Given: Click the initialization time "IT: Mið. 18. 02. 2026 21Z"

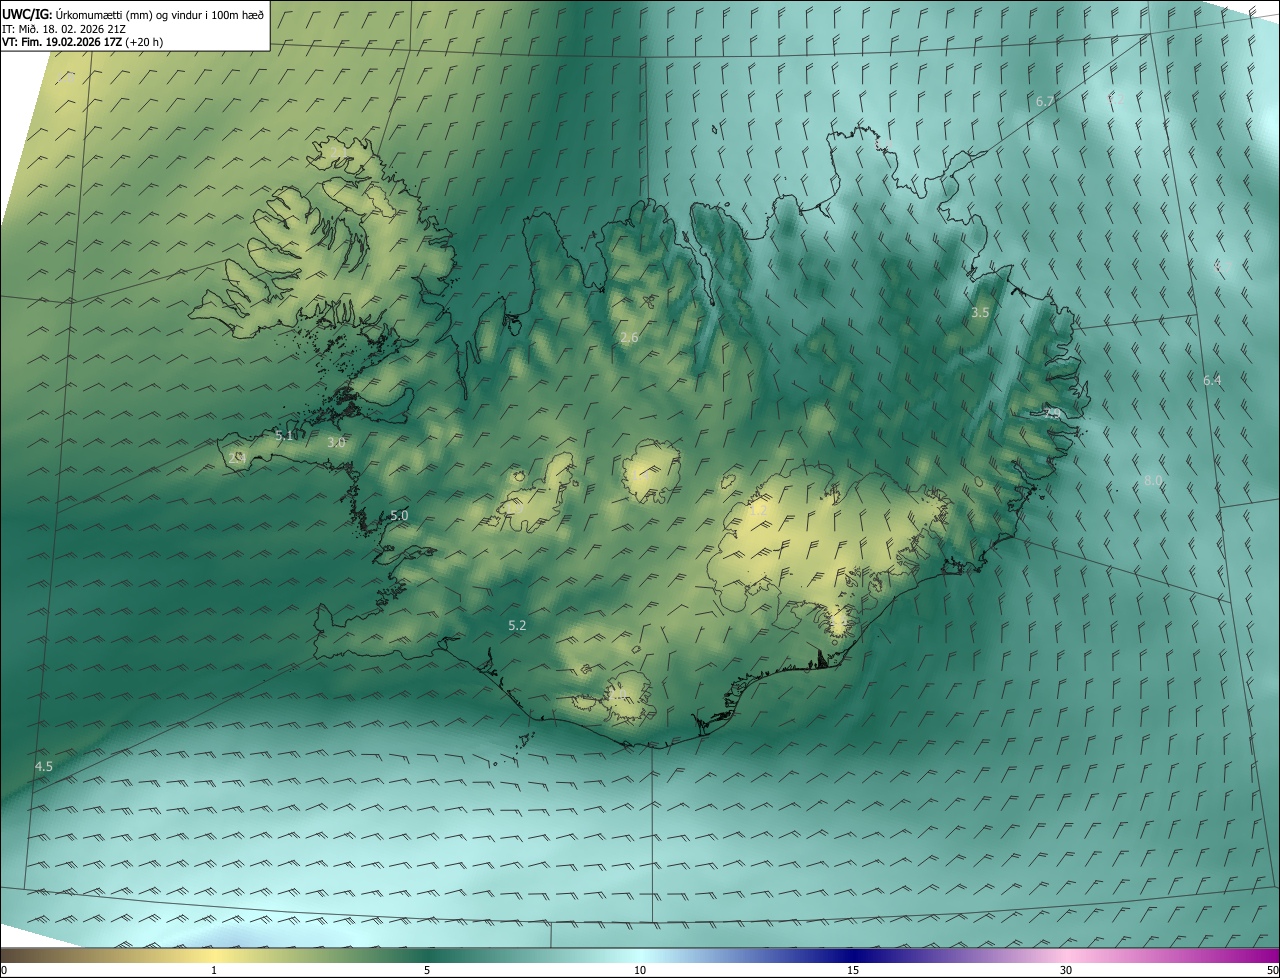Looking at the screenshot, I should (x=63, y=28).
